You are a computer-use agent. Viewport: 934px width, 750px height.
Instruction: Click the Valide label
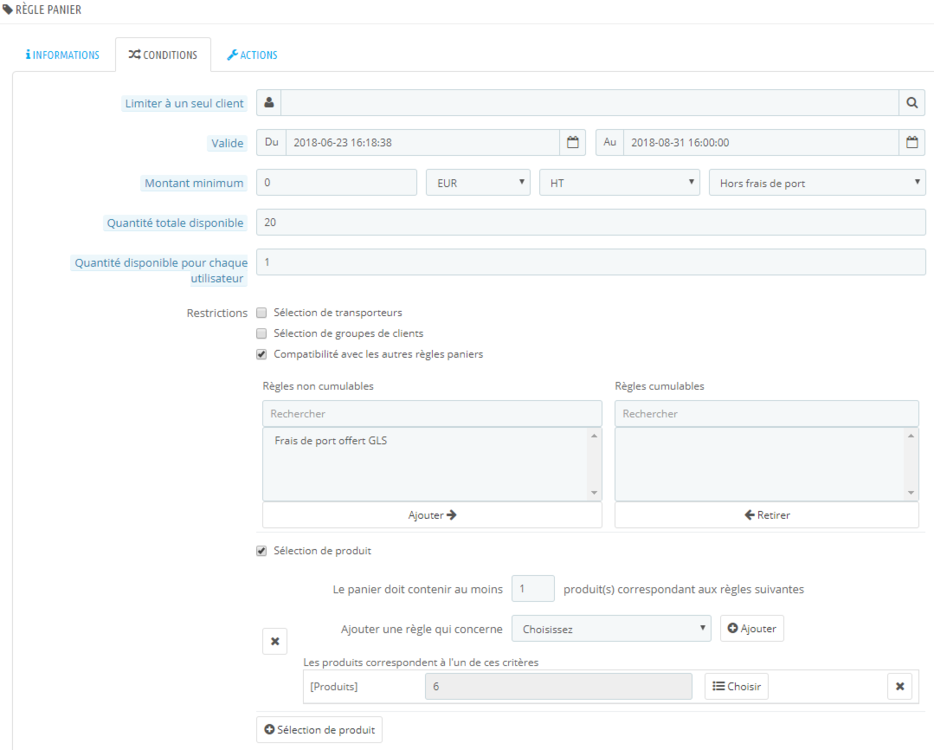coord(227,144)
